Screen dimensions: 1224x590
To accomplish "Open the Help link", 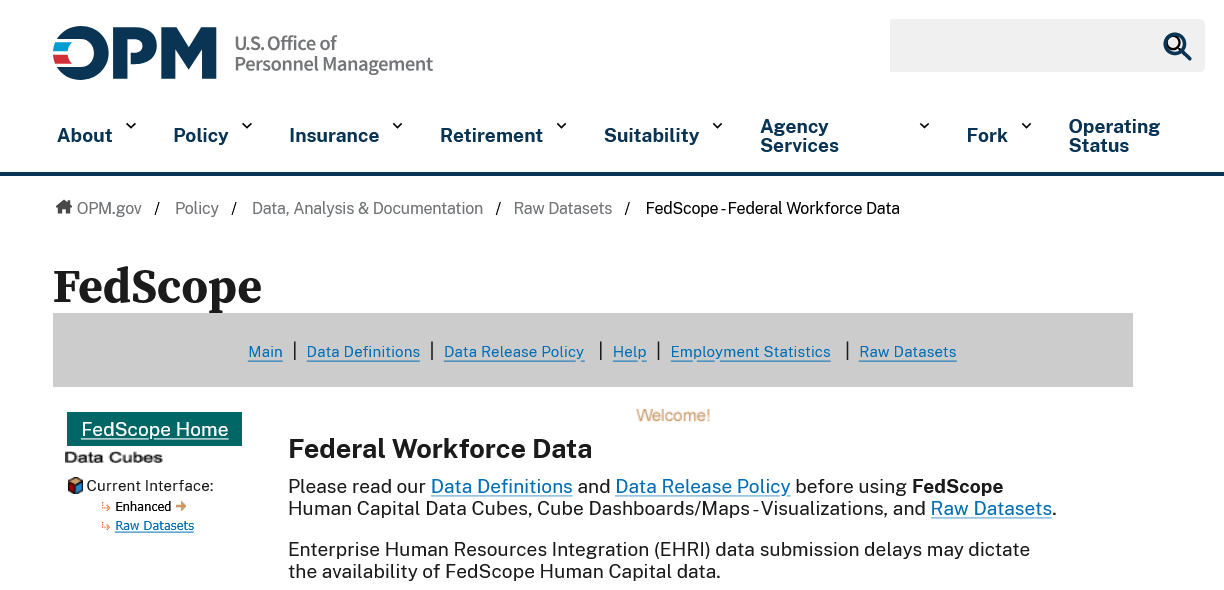I will pyautogui.click(x=630, y=352).
